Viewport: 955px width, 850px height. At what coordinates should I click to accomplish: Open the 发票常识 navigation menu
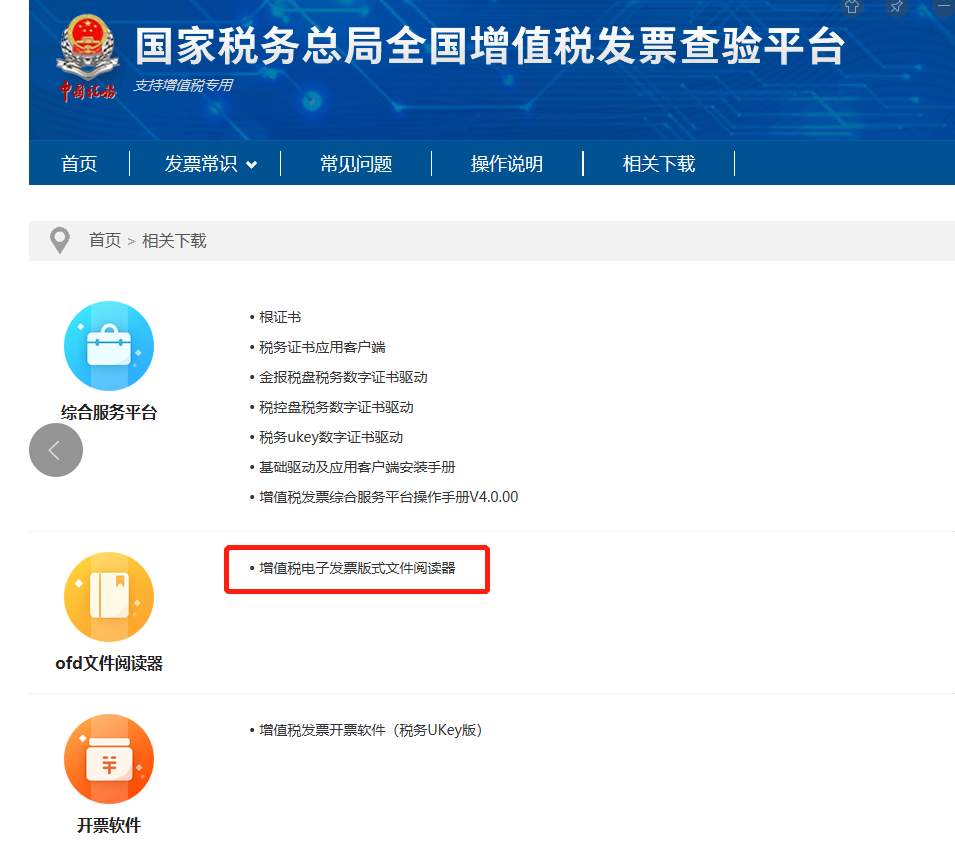[201, 164]
